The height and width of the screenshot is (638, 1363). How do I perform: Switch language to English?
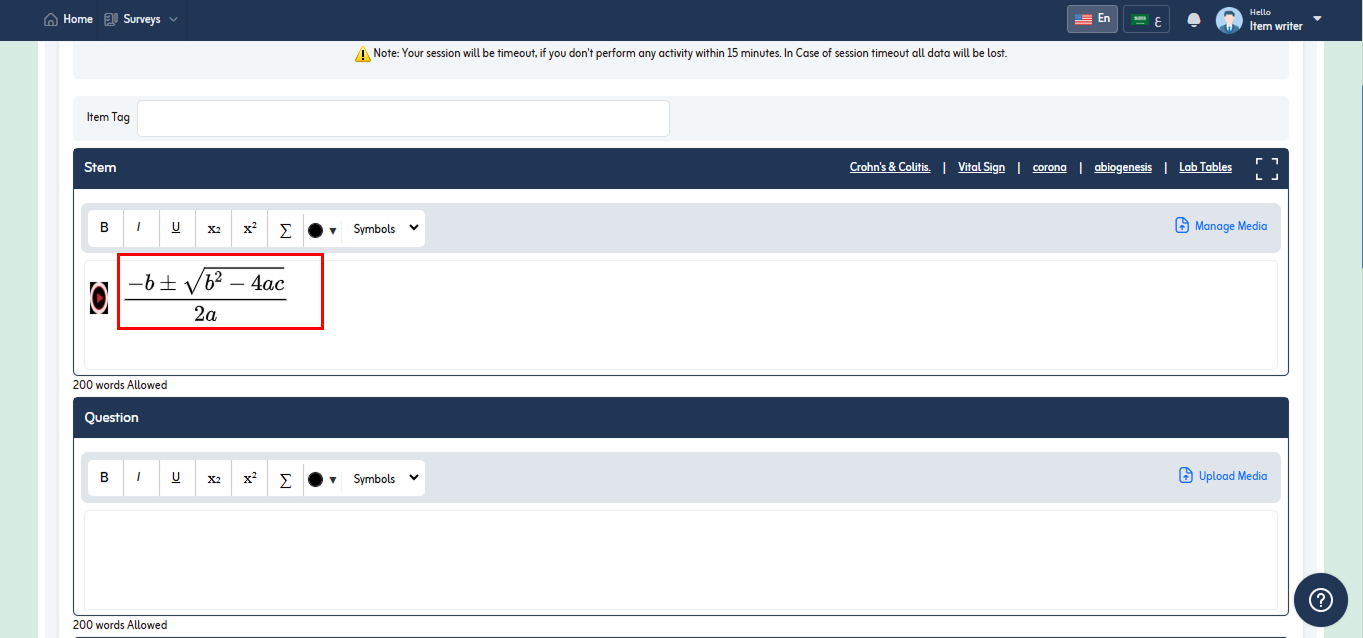click(x=1092, y=19)
